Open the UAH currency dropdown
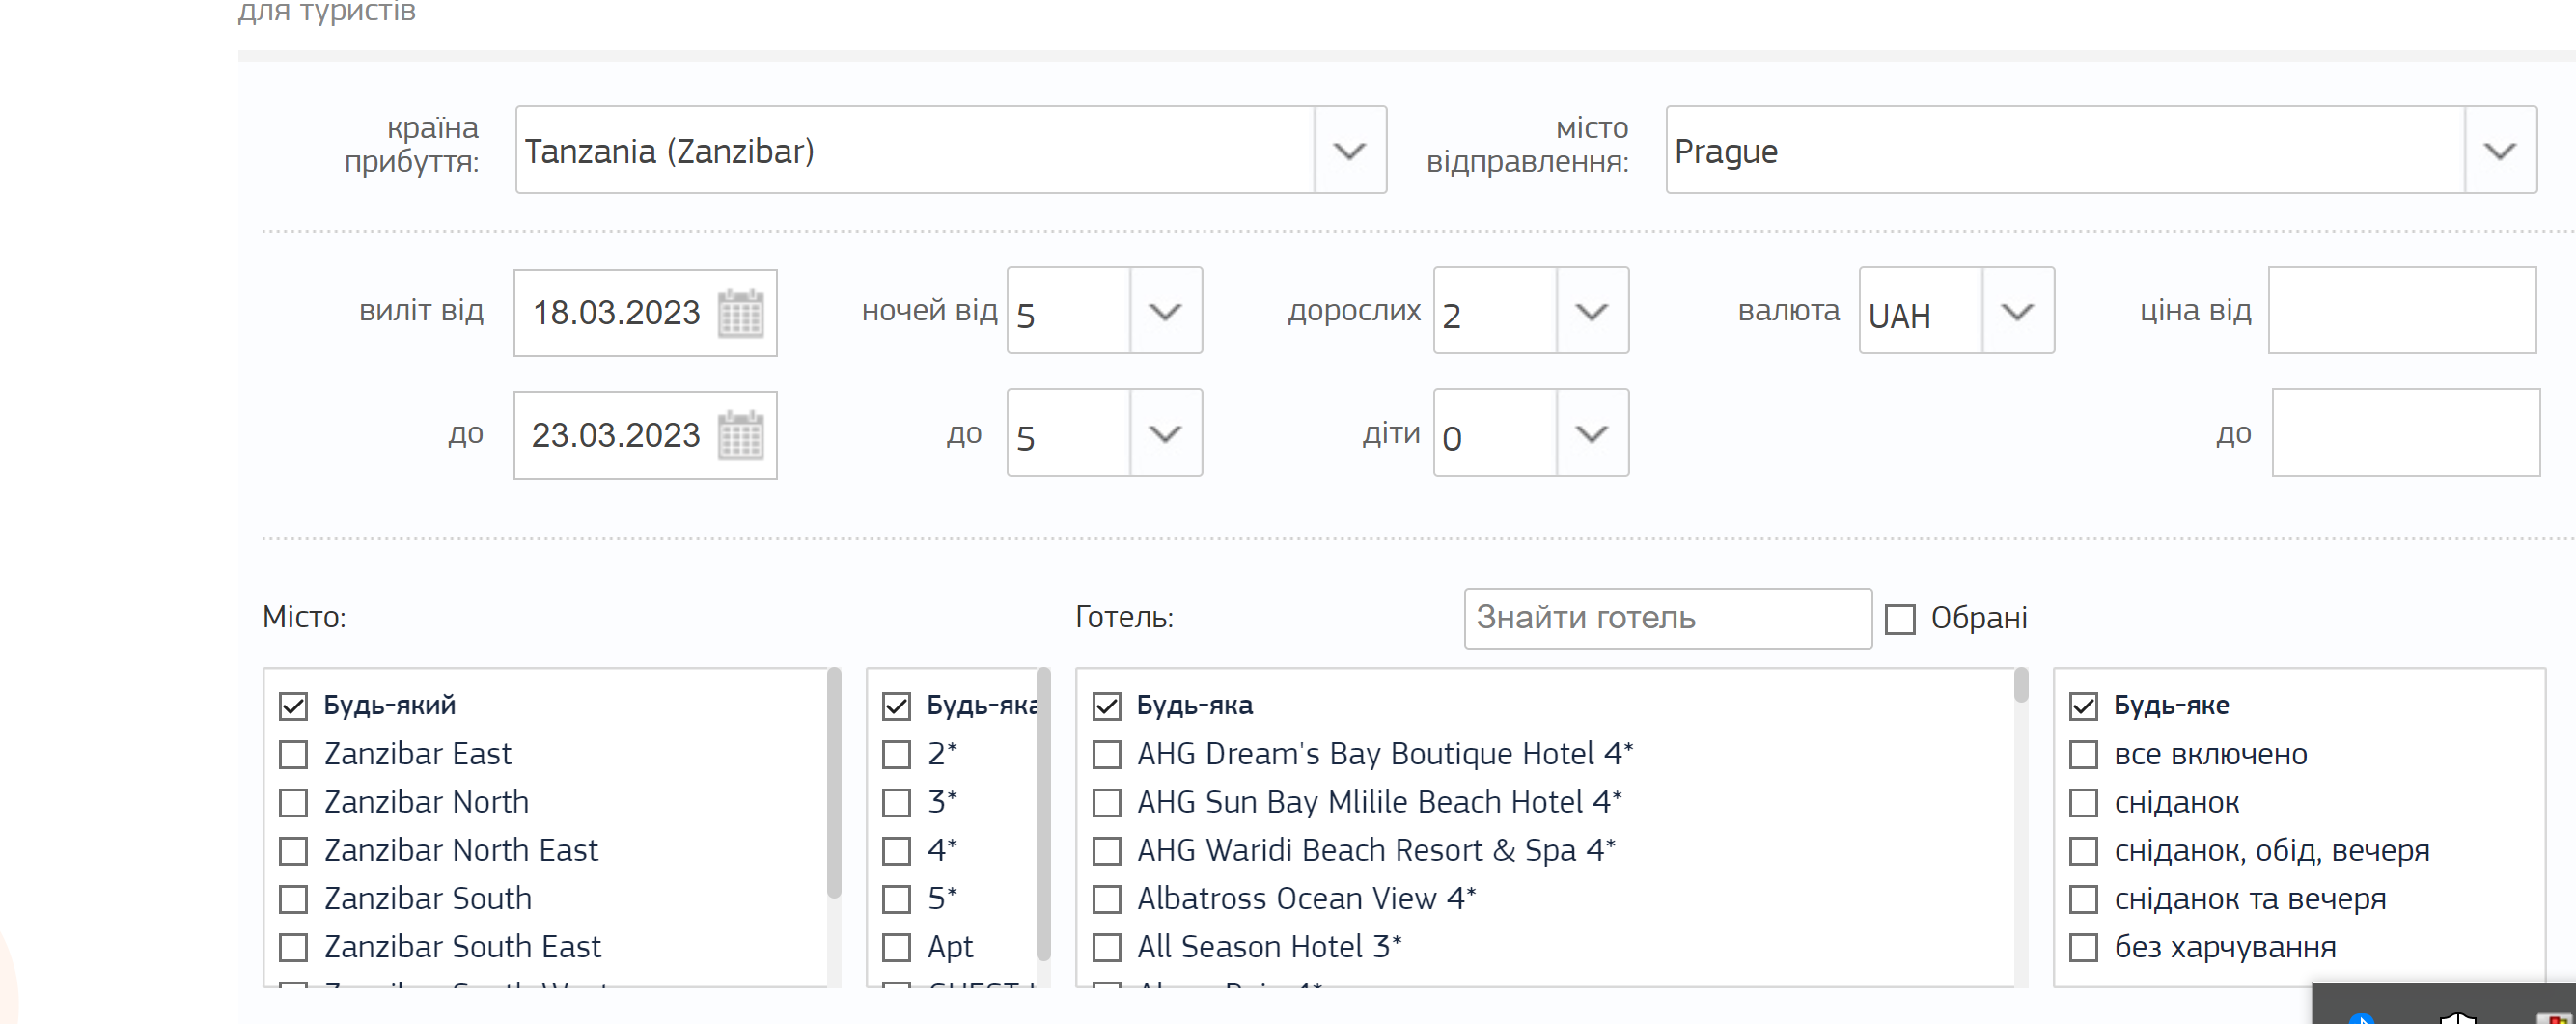The width and height of the screenshot is (2576, 1024). click(2017, 311)
